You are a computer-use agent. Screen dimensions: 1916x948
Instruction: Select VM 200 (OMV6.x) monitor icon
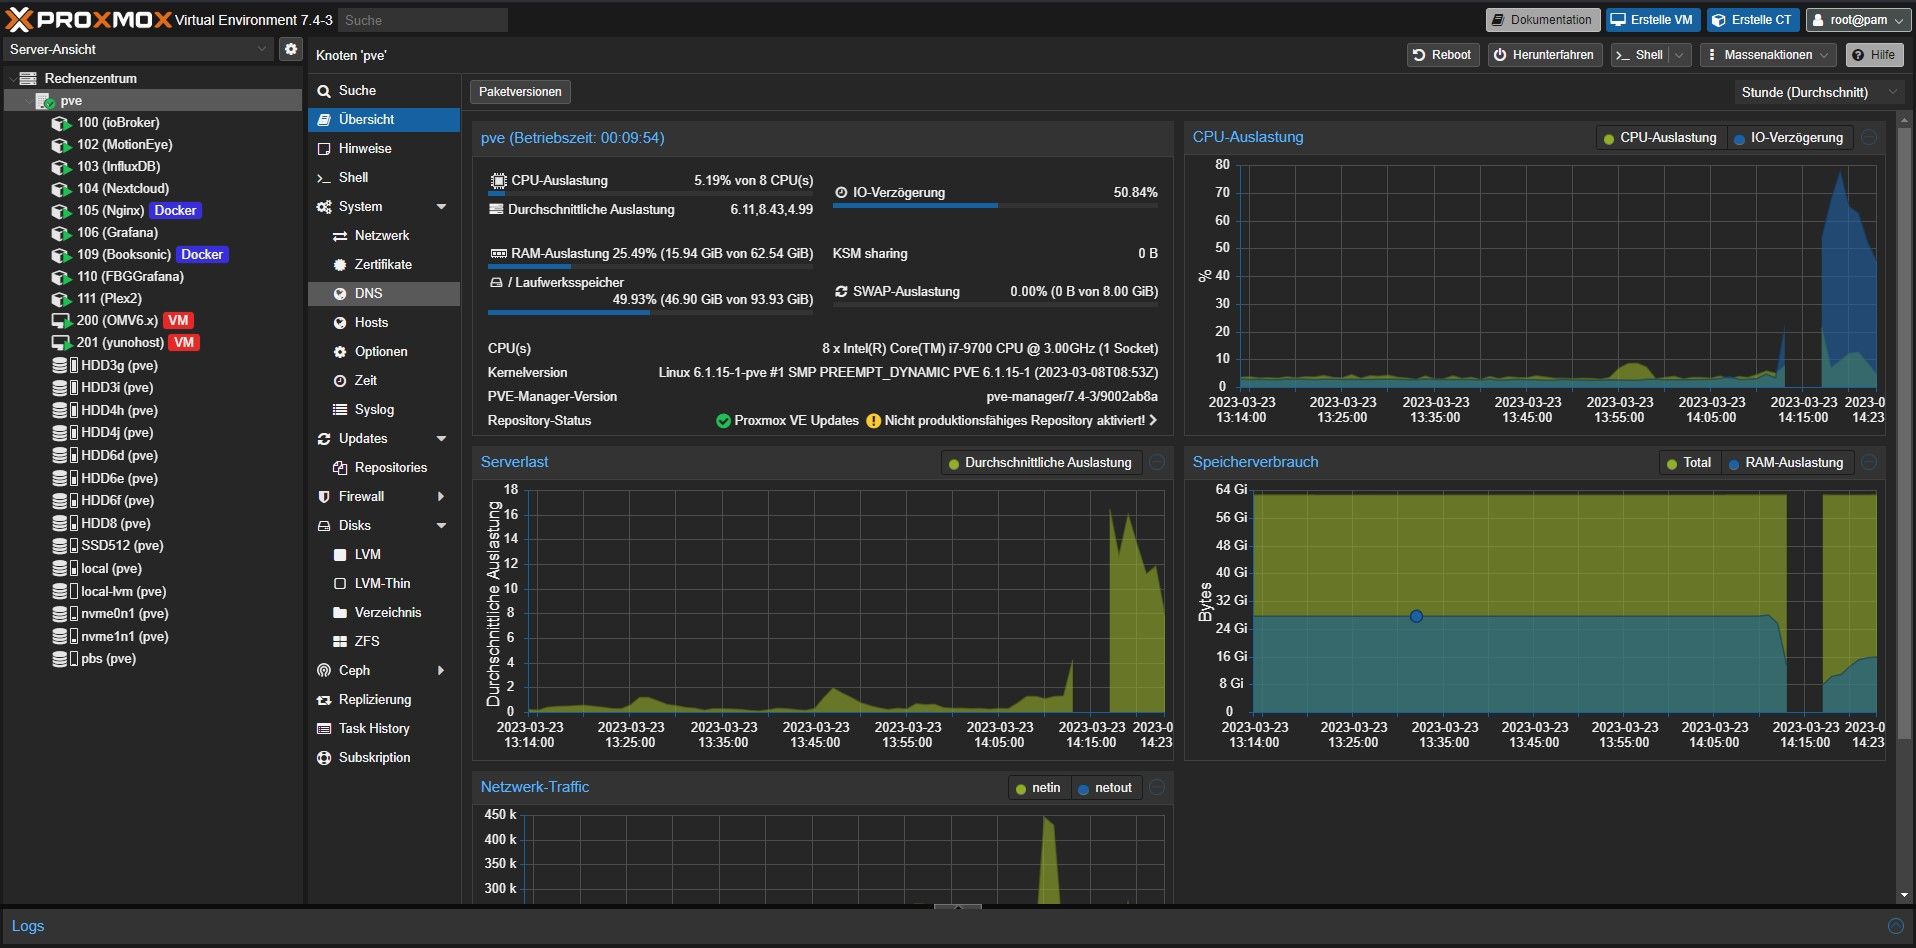click(61, 321)
